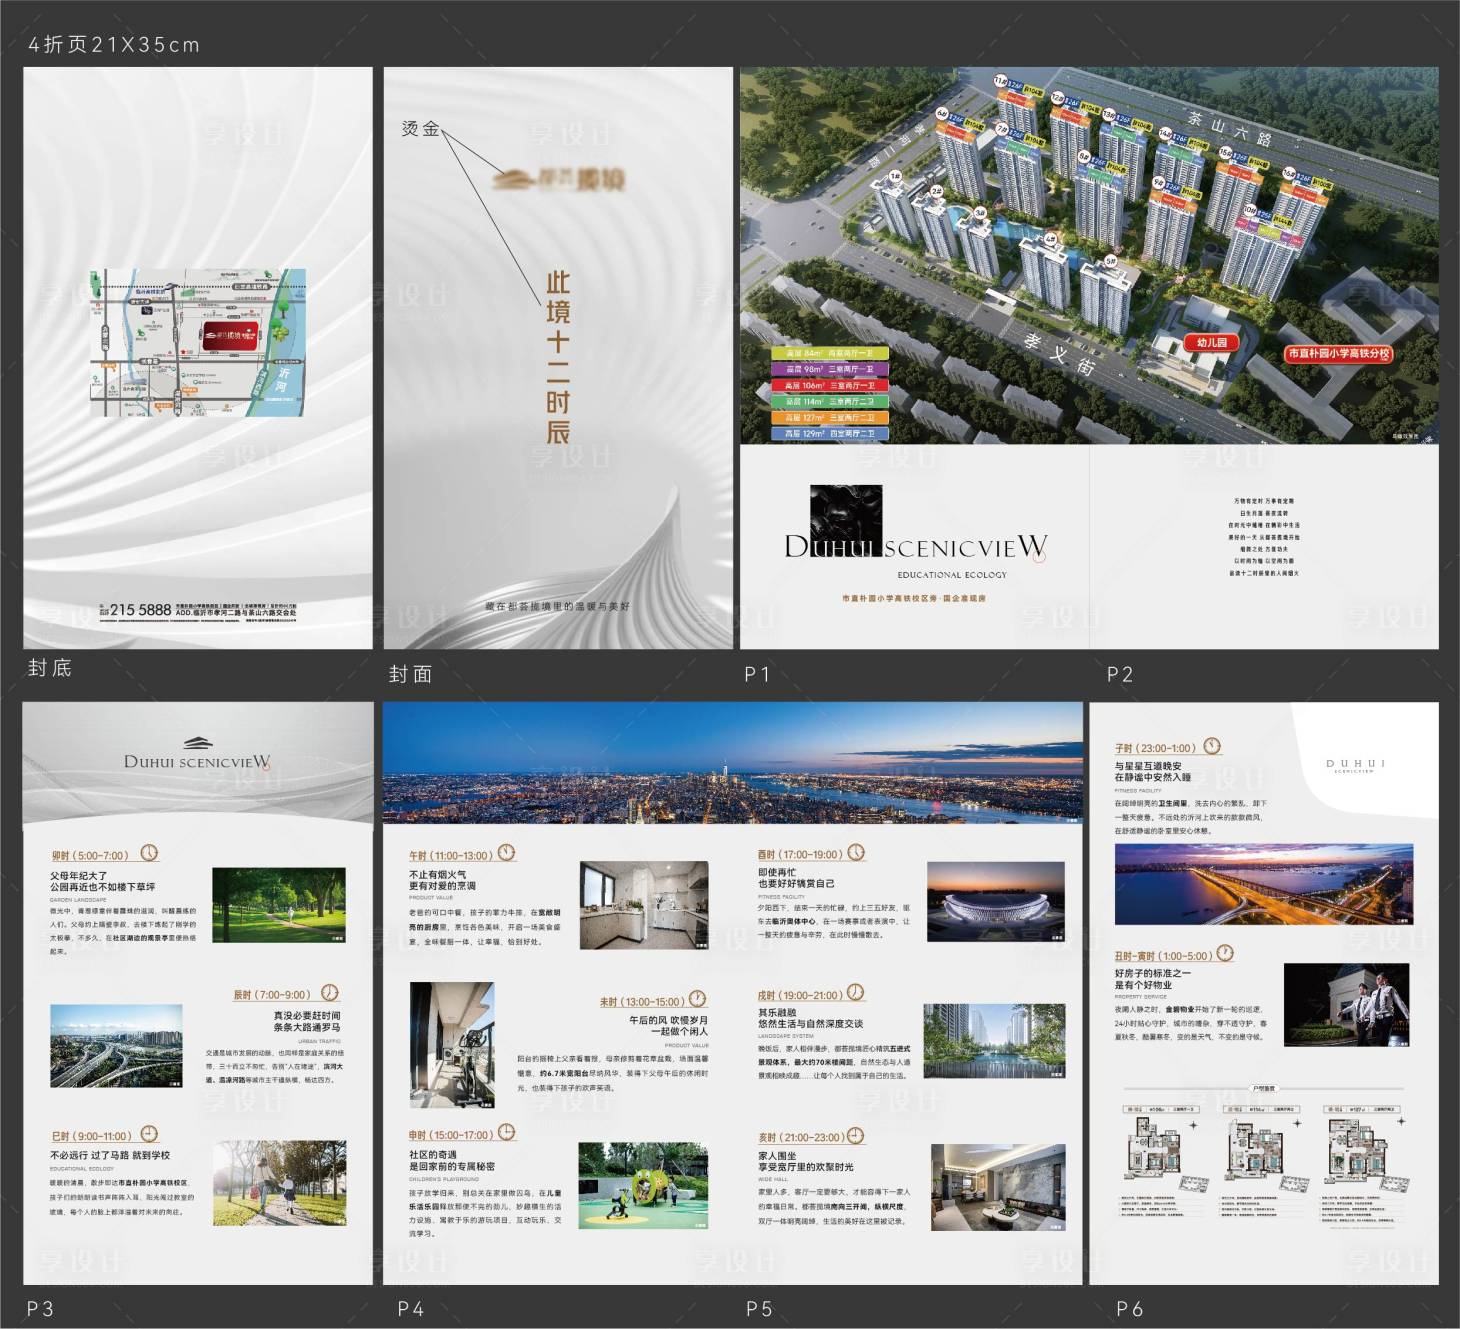Open the aerial community render image

pyautogui.click(x=1089, y=255)
